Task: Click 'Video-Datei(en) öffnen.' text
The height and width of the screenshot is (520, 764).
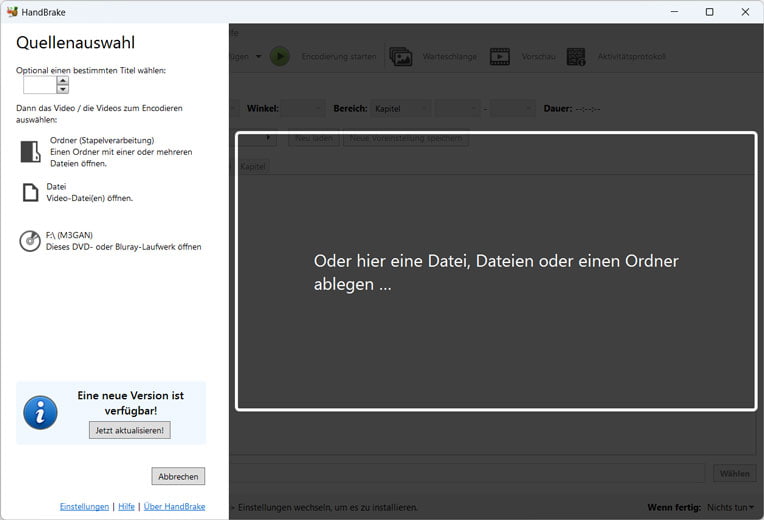Action: tap(90, 198)
